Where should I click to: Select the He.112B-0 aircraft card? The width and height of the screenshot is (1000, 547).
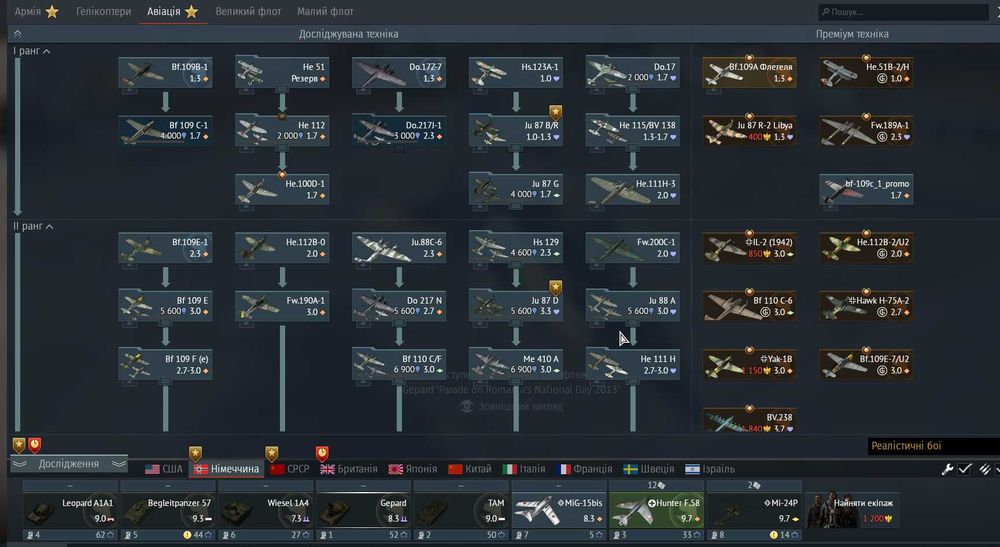coord(282,247)
